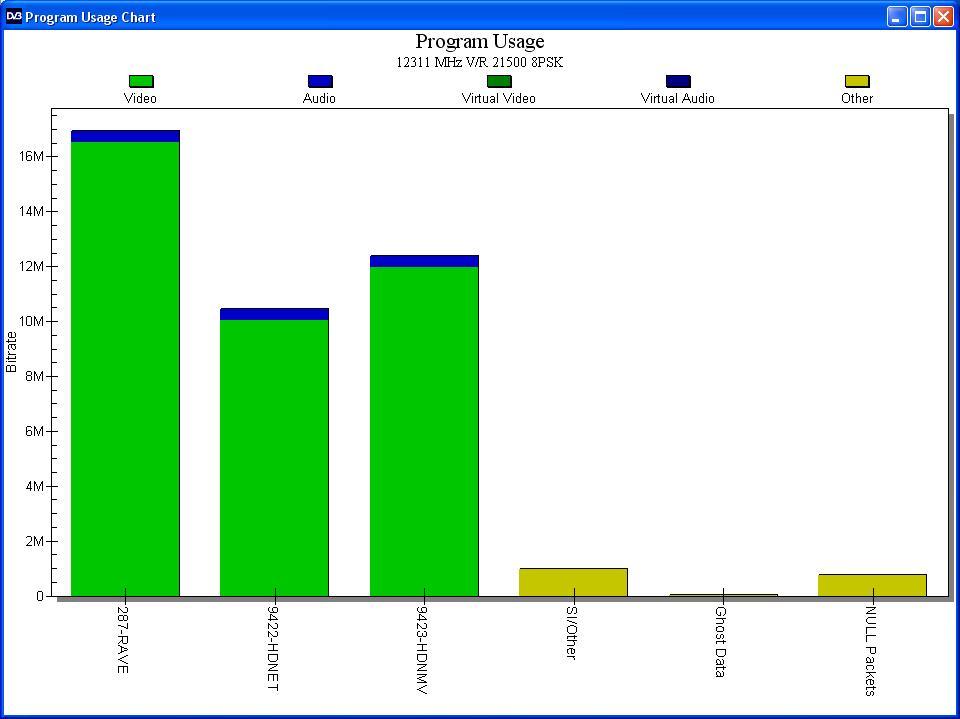
Task: Click the SI/Other yellow bar
Action: [573, 582]
